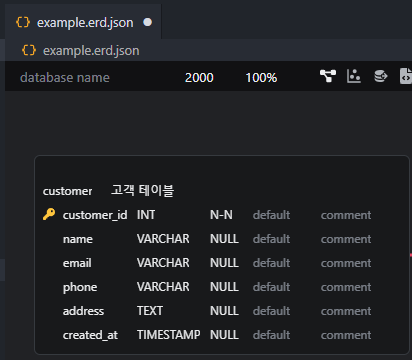The image size is (412, 360).
Task: Click comment field of created_at row
Action: [346, 335]
